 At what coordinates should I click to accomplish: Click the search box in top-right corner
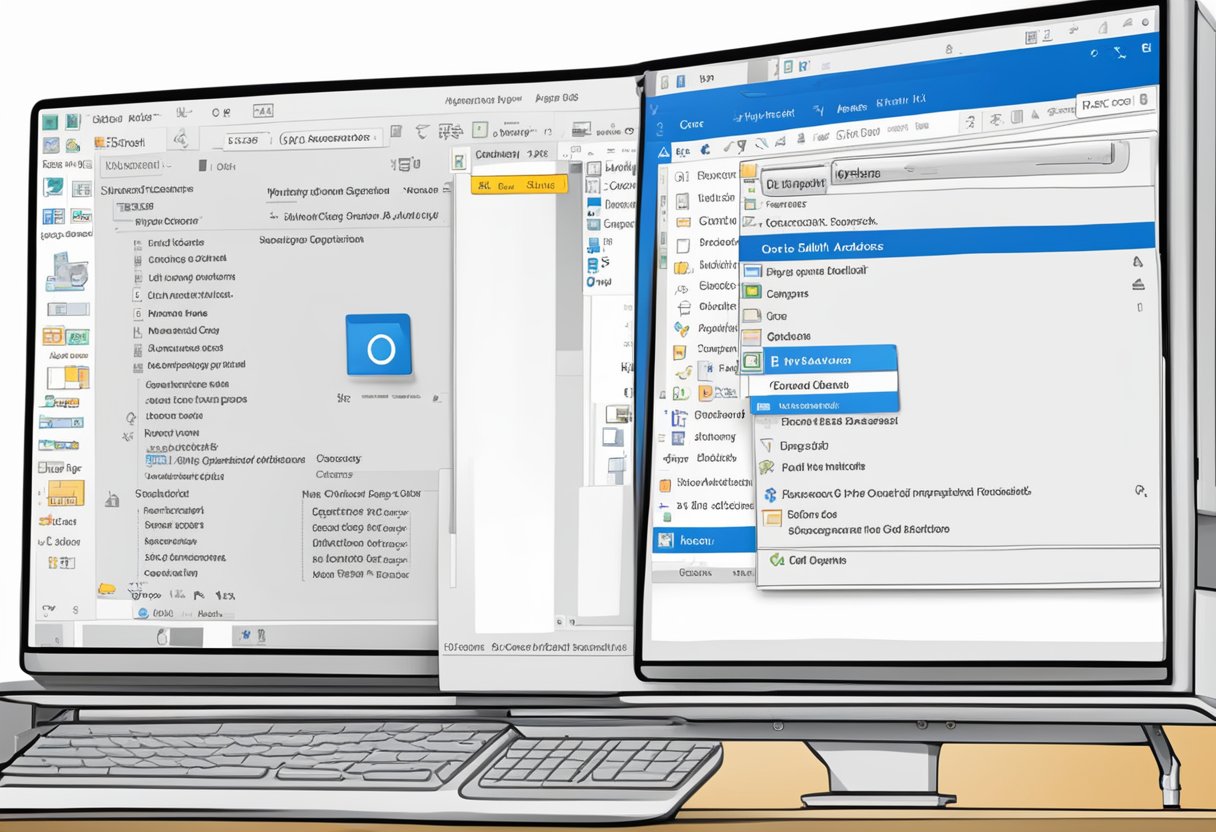[1115, 102]
